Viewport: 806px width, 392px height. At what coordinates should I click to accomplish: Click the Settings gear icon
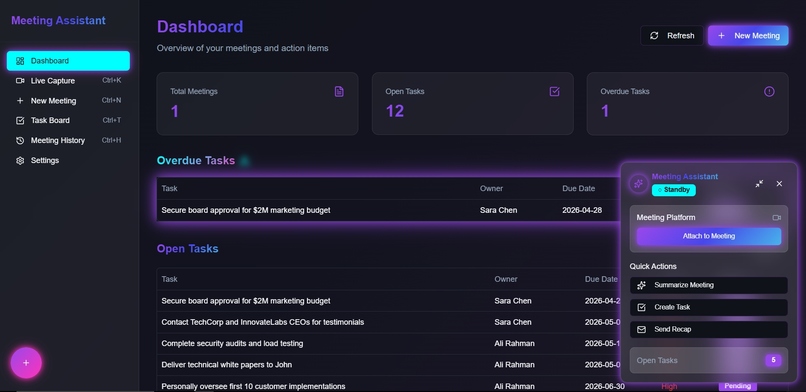click(x=20, y=160)
